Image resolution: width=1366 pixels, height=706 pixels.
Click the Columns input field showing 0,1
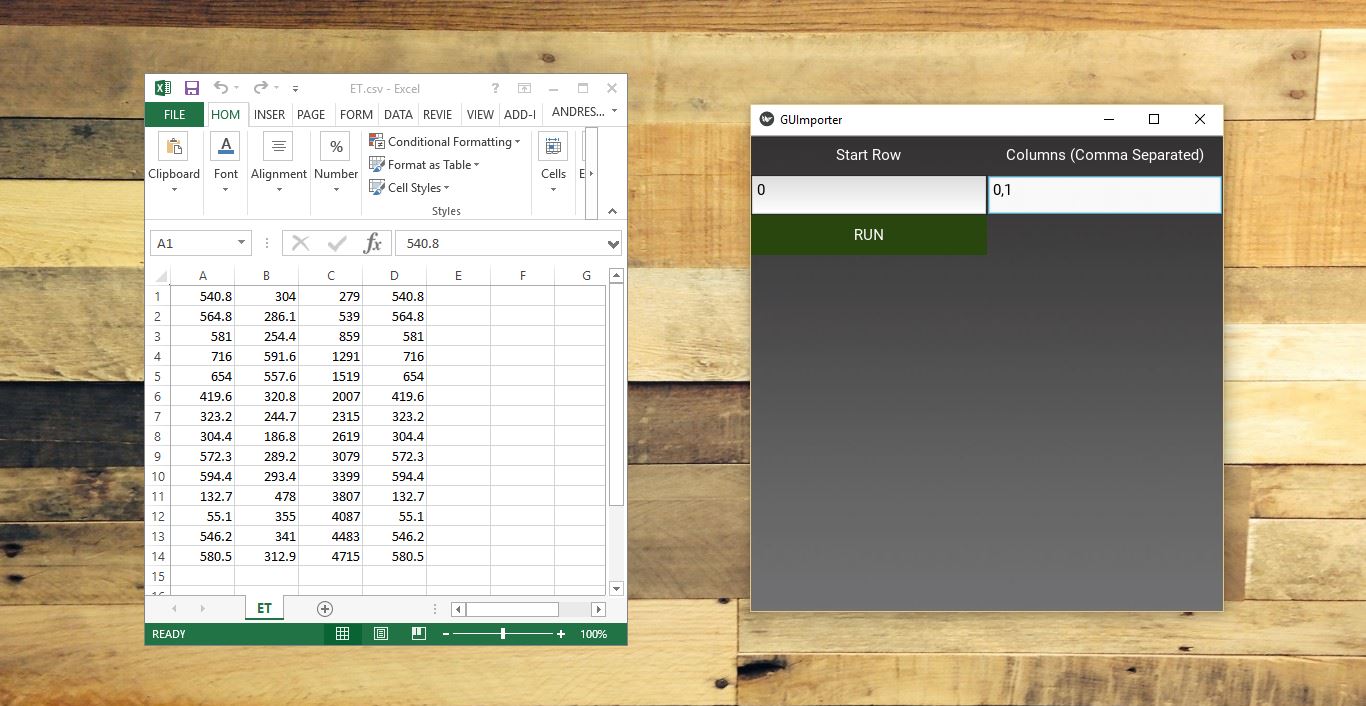click(1105, 194)
